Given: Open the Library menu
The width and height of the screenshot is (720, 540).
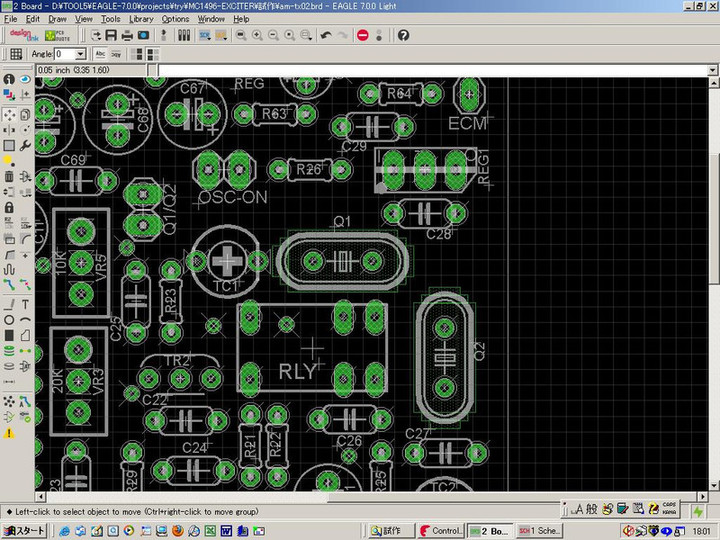Looking at the screenshot, I should 141,19.
